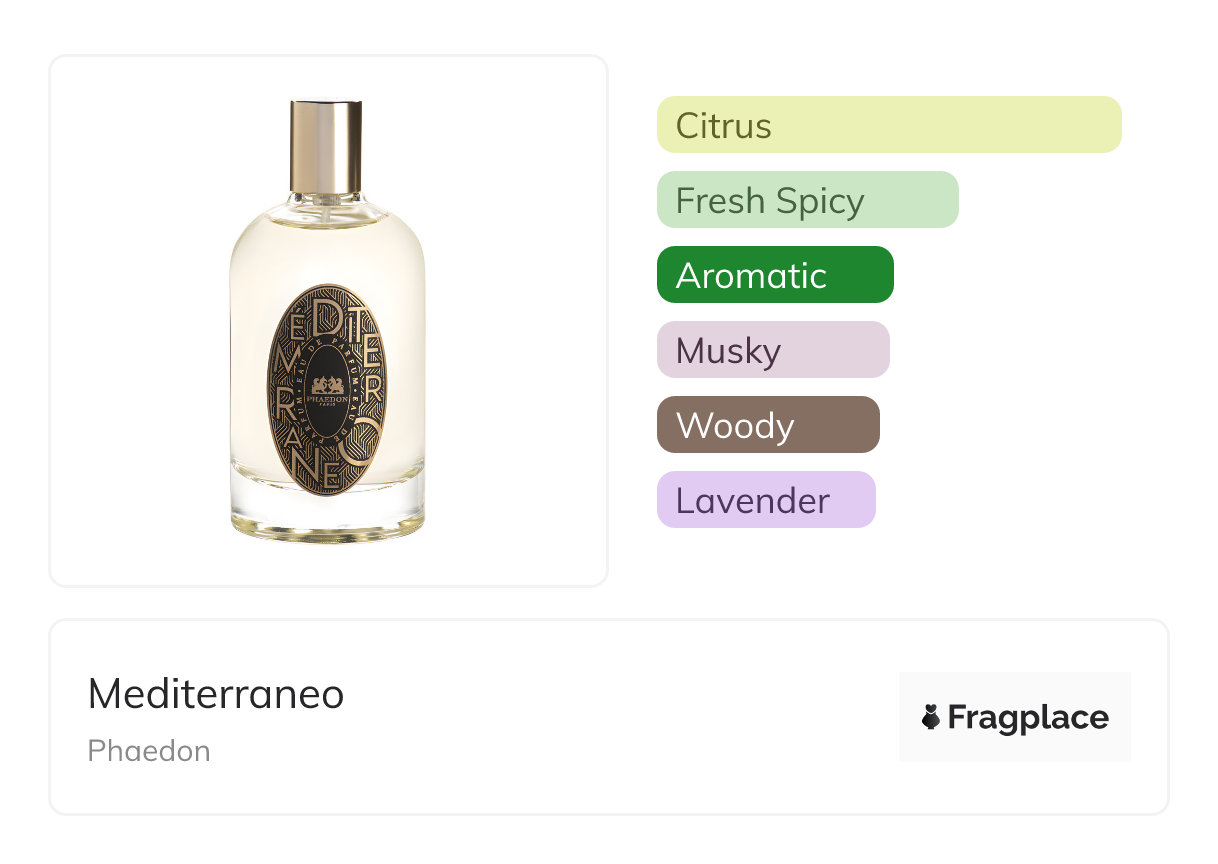
Task: Click the word Citrus in the top bar
Action: click(723, 126)
